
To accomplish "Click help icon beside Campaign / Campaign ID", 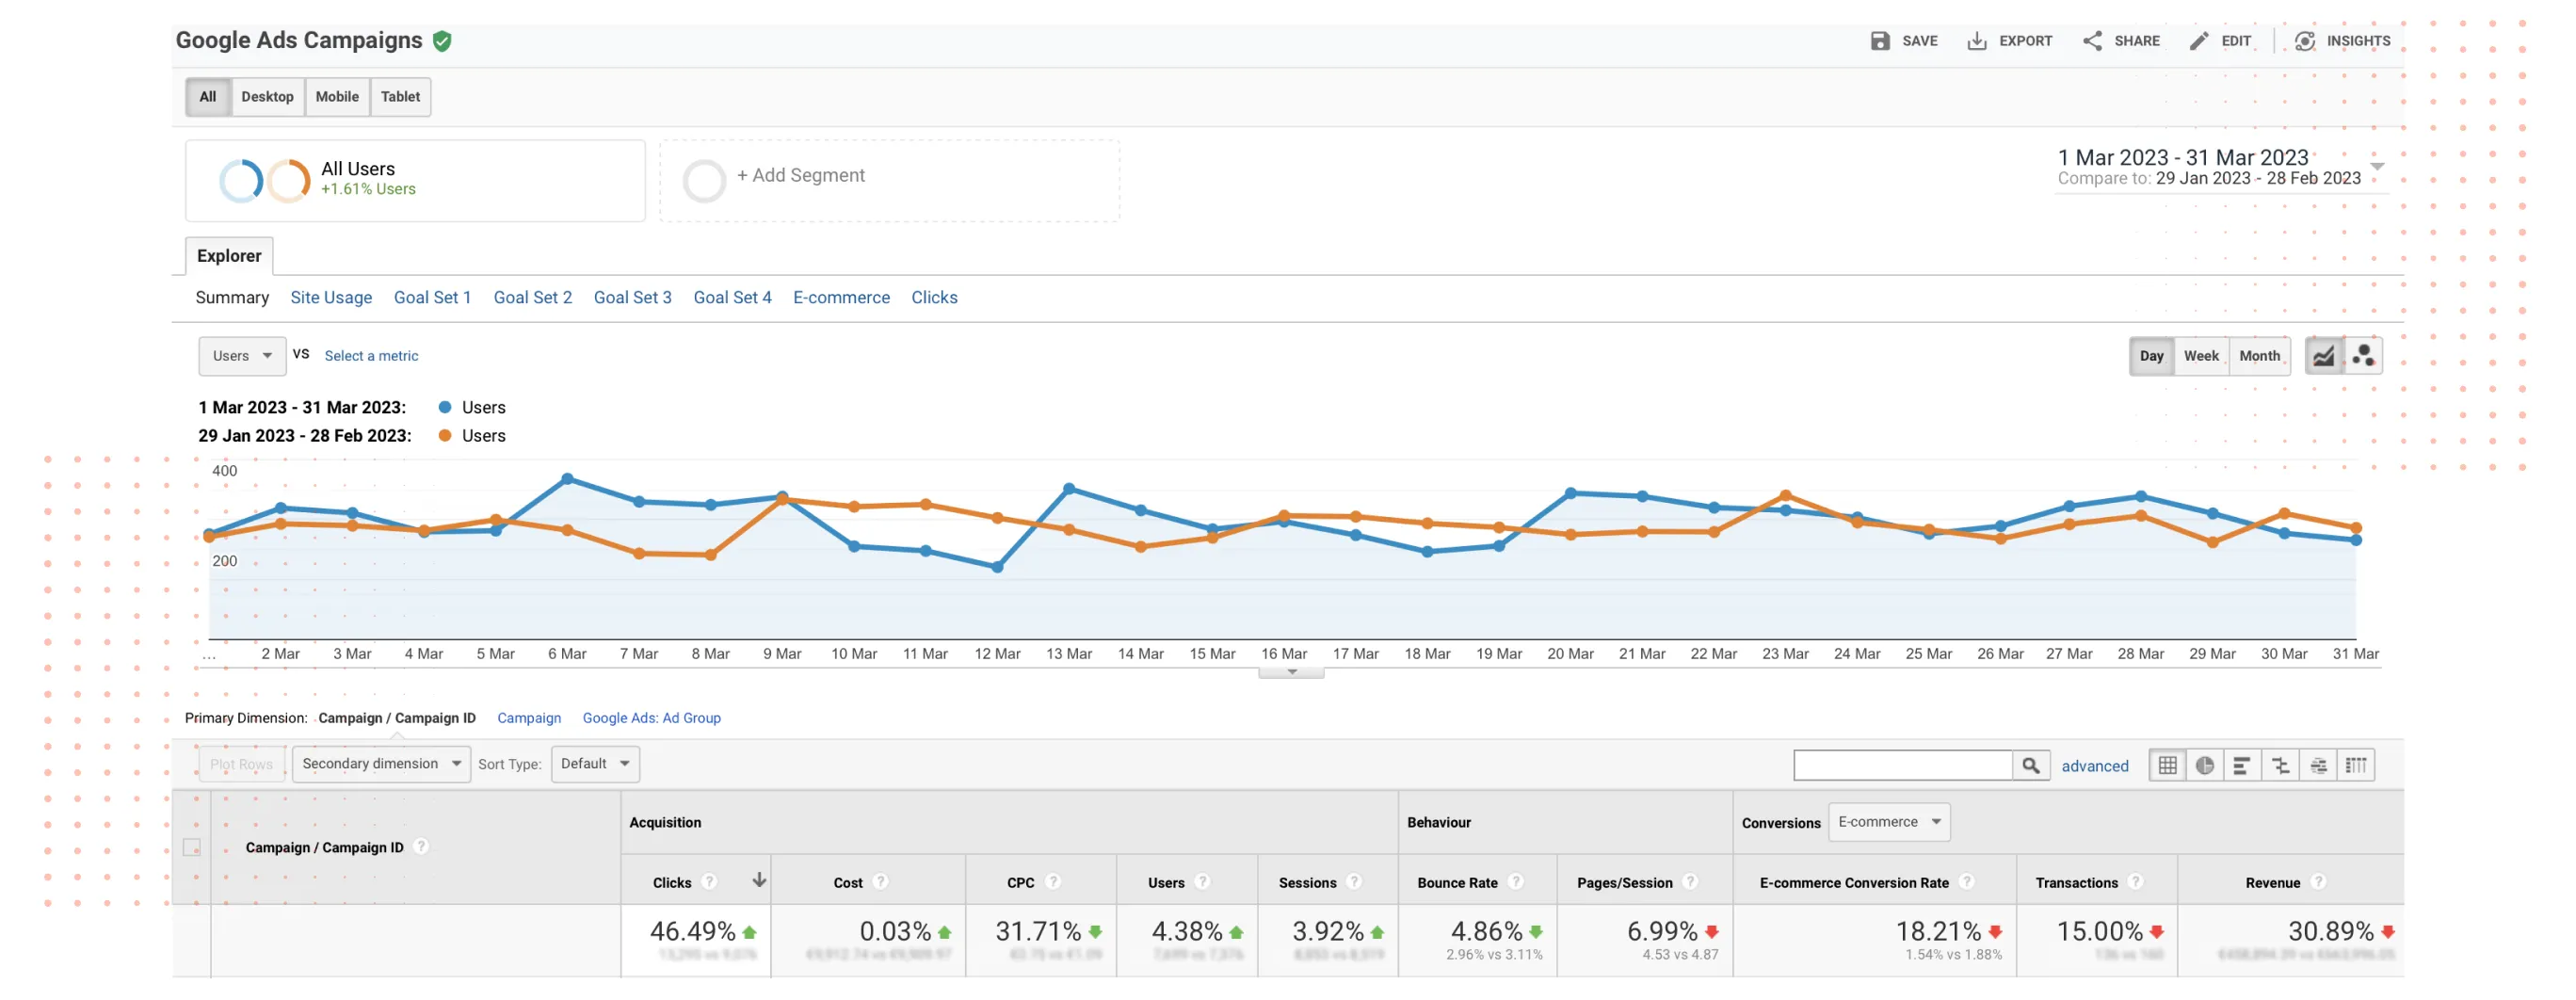I will [x=421, y=847].
